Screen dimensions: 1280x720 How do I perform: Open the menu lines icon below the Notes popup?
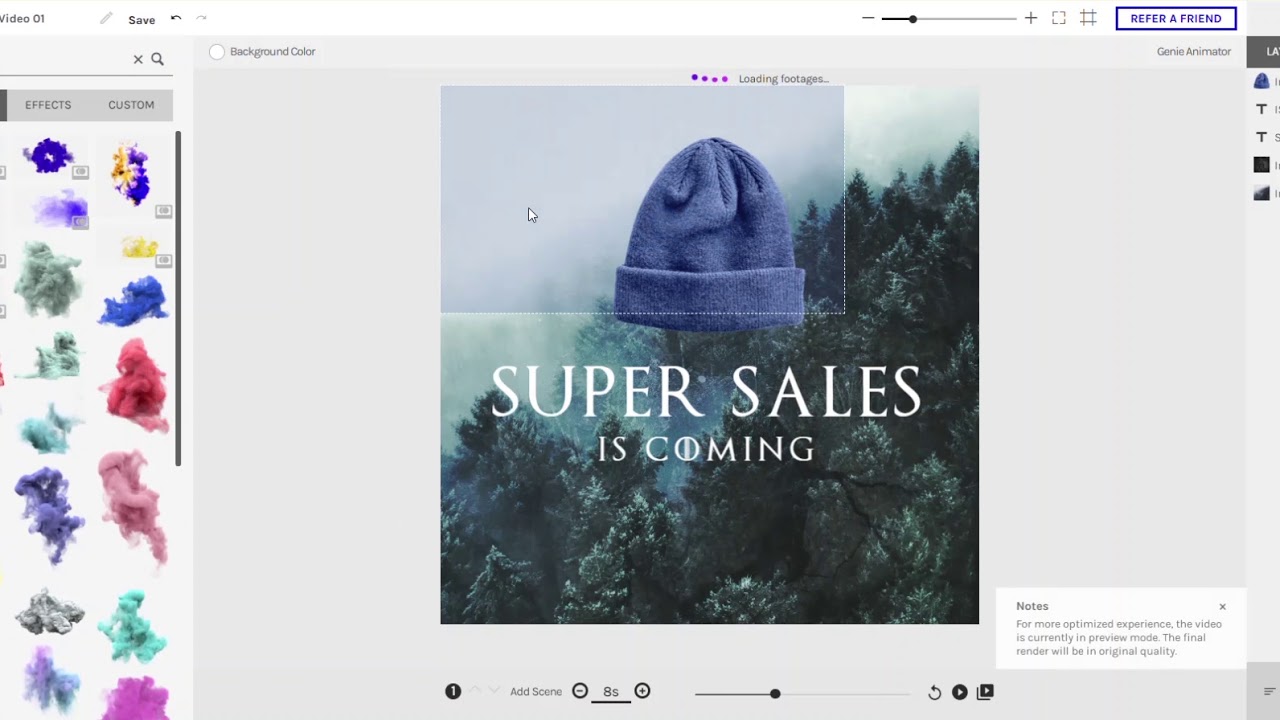coord(1270,692)
